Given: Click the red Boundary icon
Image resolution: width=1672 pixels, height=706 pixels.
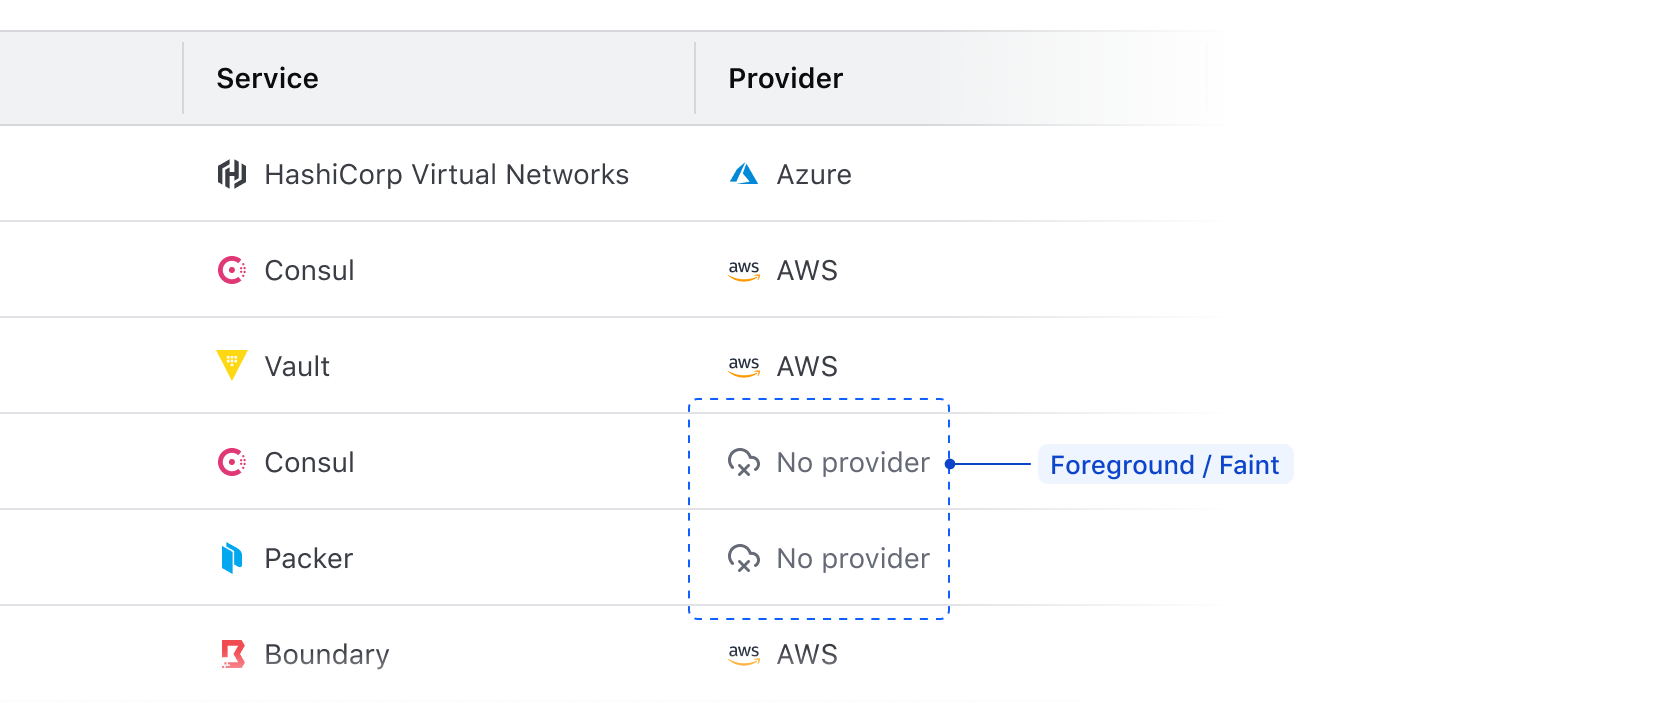Looking at the screenshot, I should [232, 654].
